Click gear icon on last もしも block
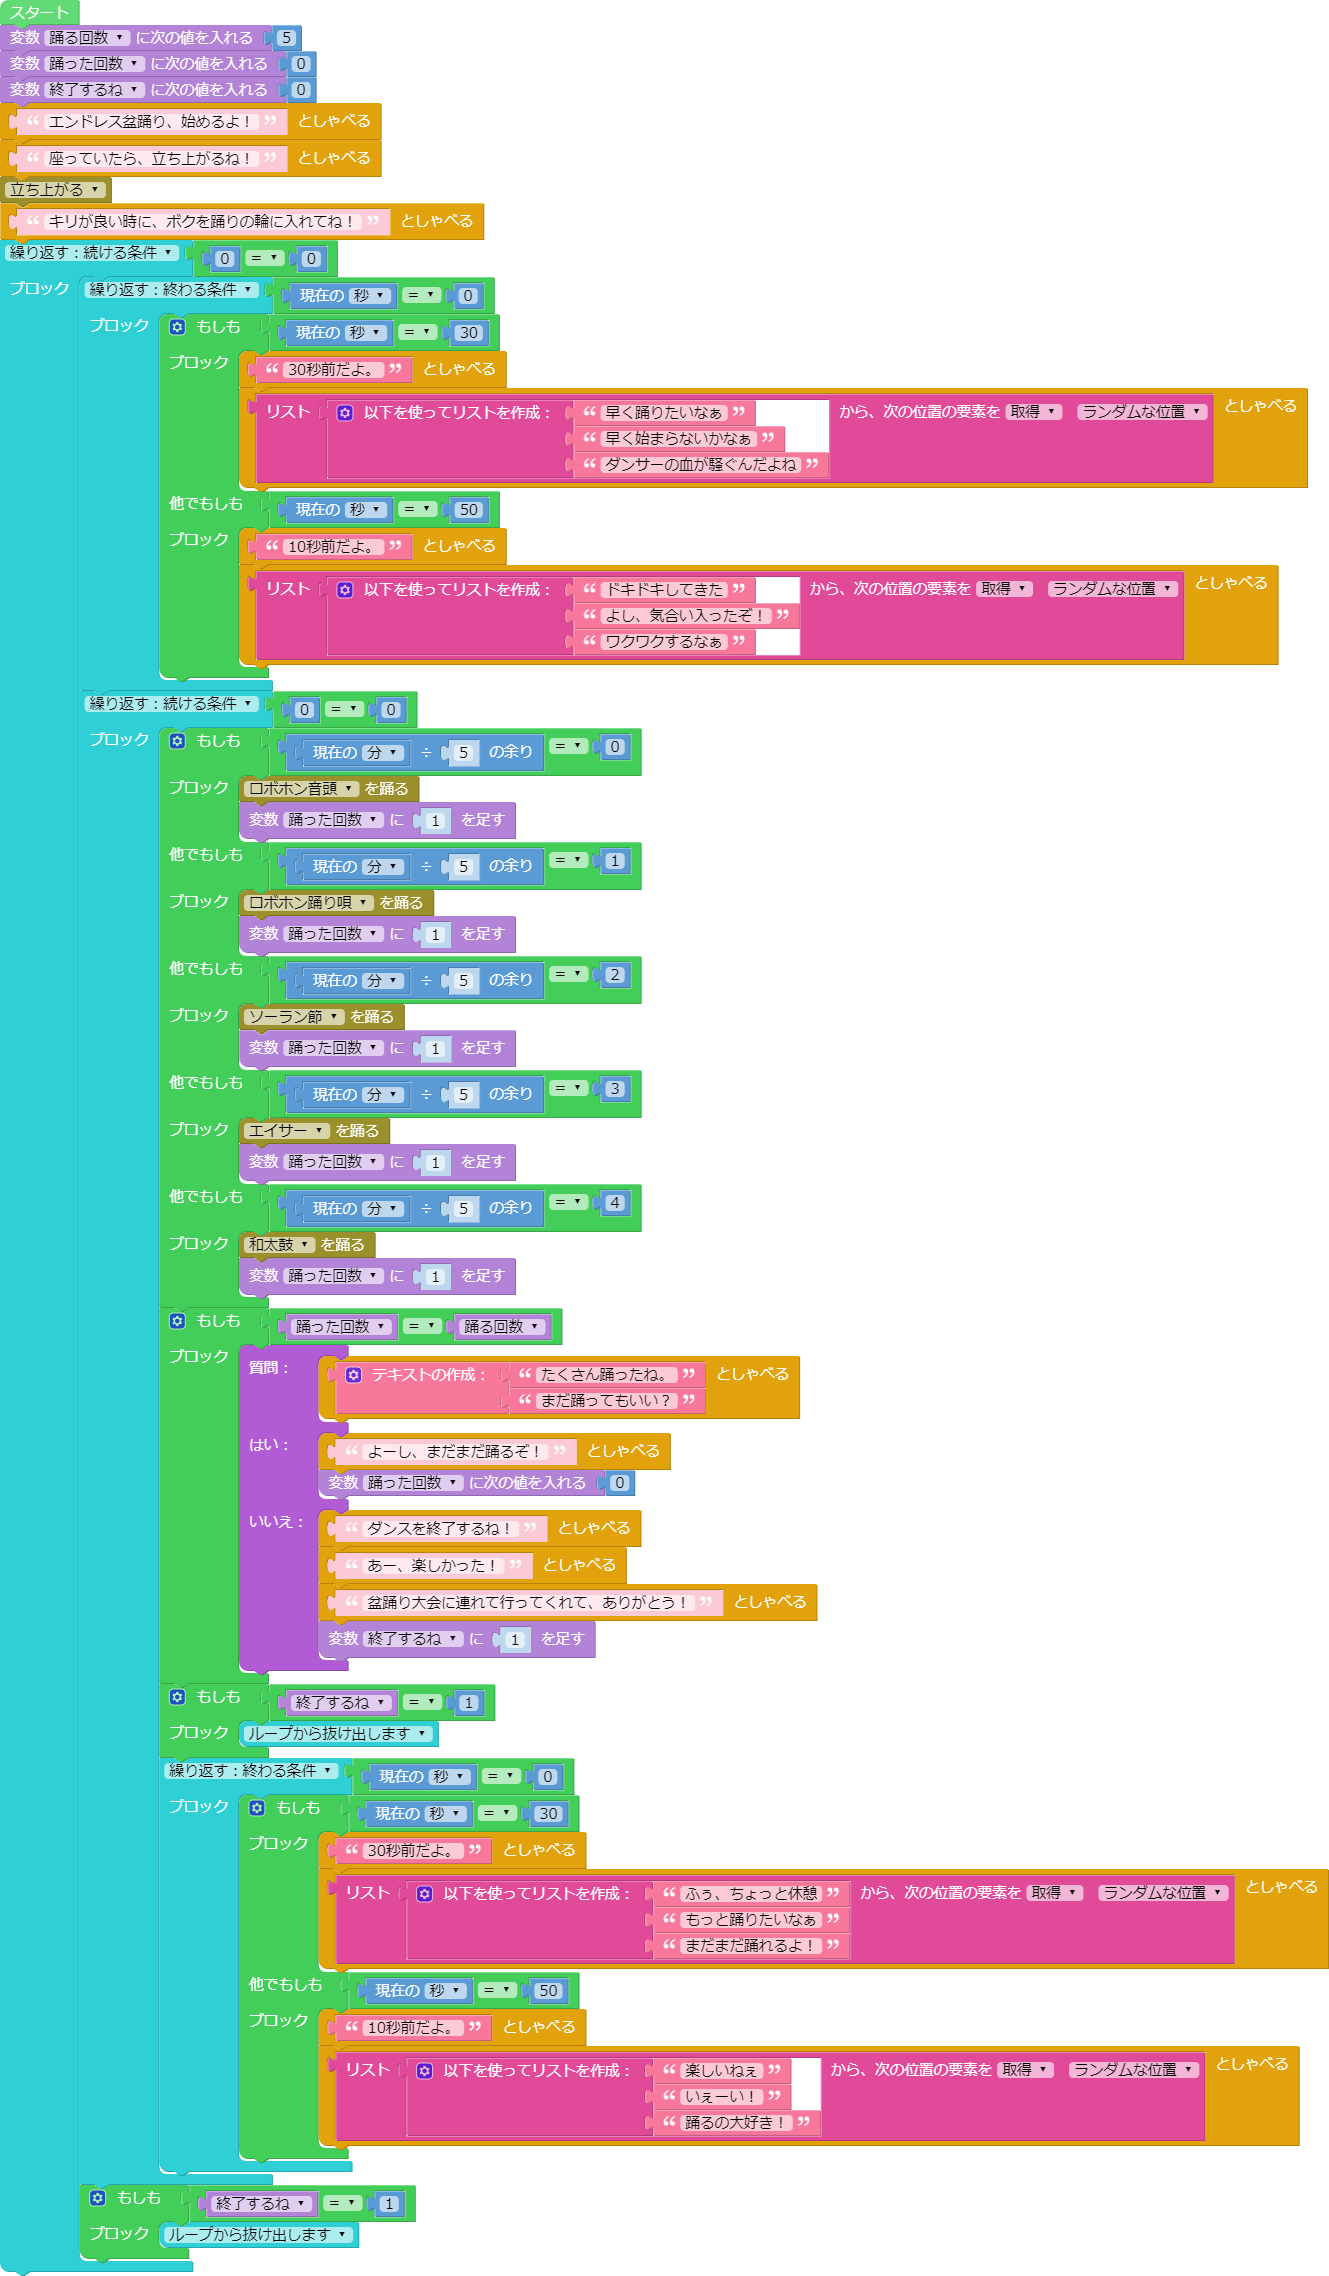This screenshot has height=2276, width=1329. 97,2198
